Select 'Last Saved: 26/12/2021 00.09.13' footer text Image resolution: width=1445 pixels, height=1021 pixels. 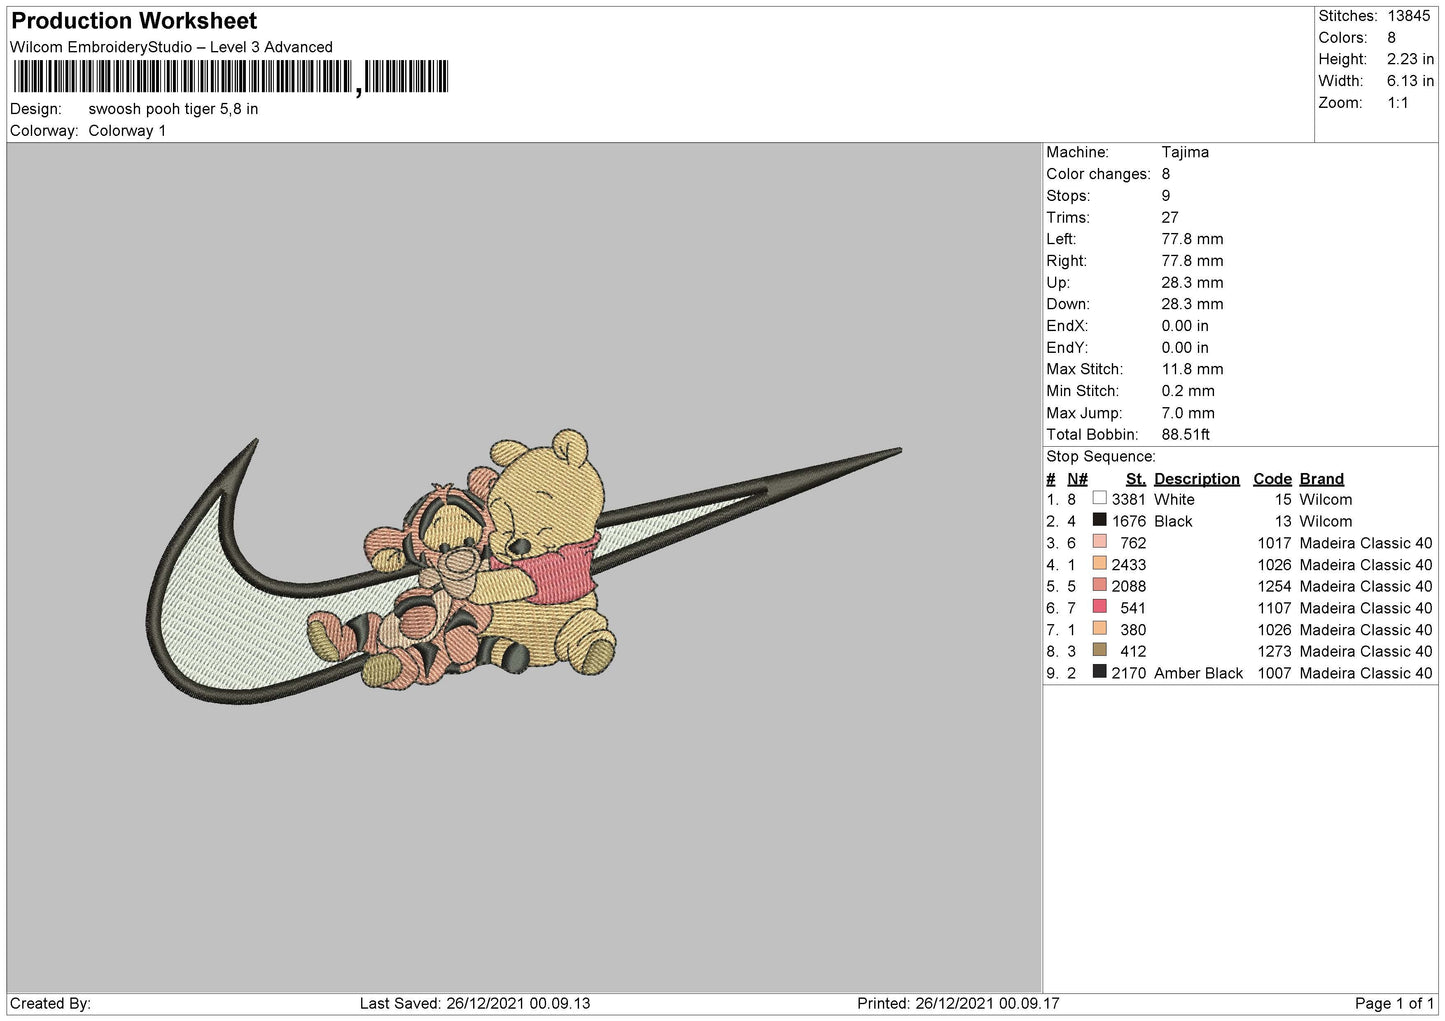coord(475,1003)
